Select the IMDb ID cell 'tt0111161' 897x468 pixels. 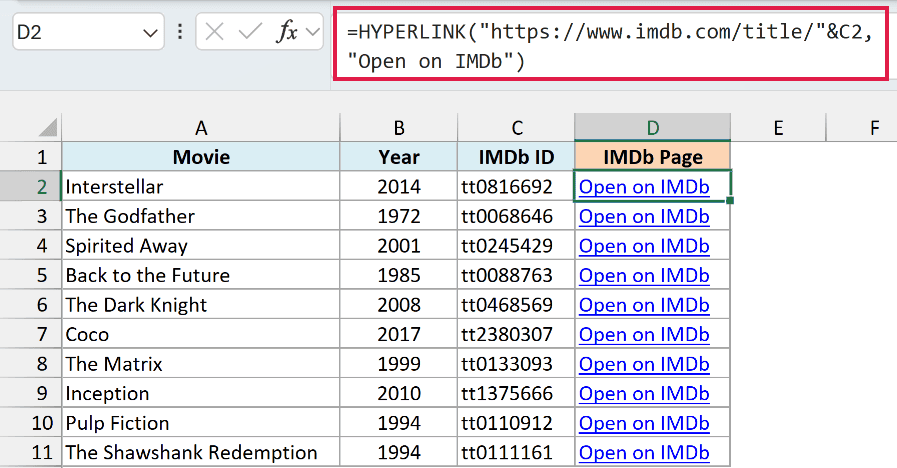517,453
